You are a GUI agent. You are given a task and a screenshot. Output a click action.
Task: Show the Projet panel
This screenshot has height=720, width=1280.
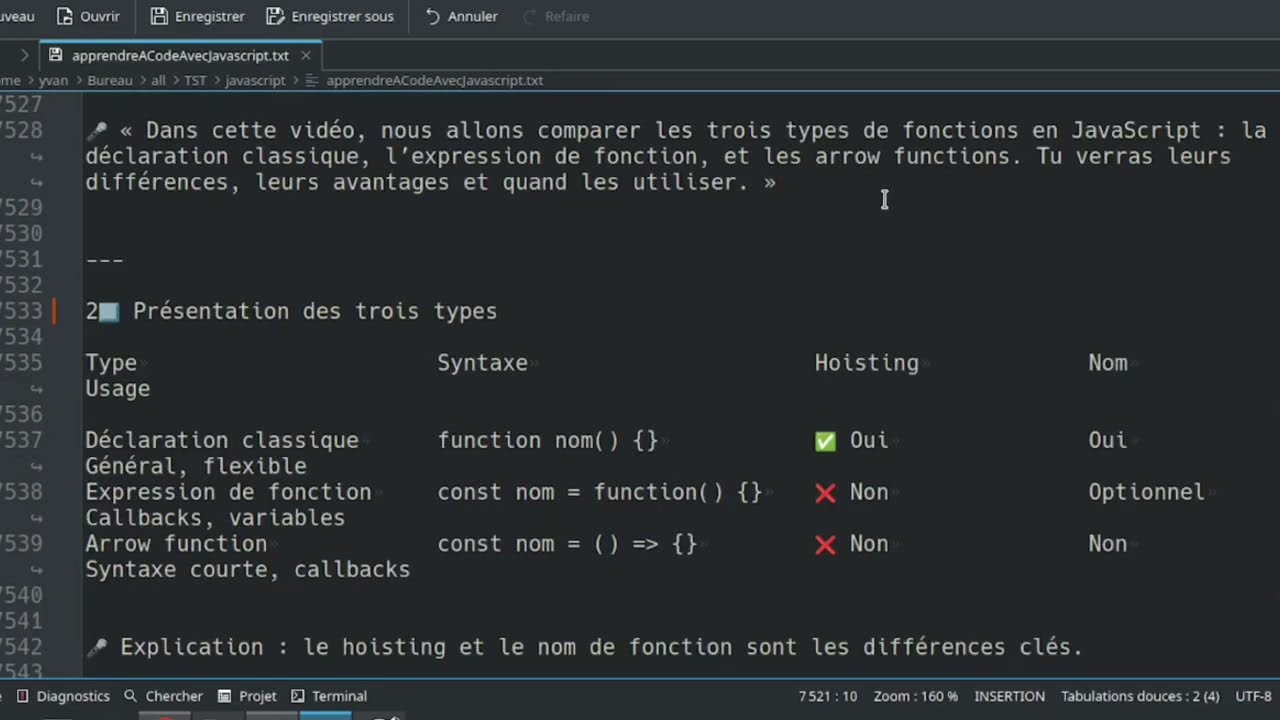click(247, 696)
